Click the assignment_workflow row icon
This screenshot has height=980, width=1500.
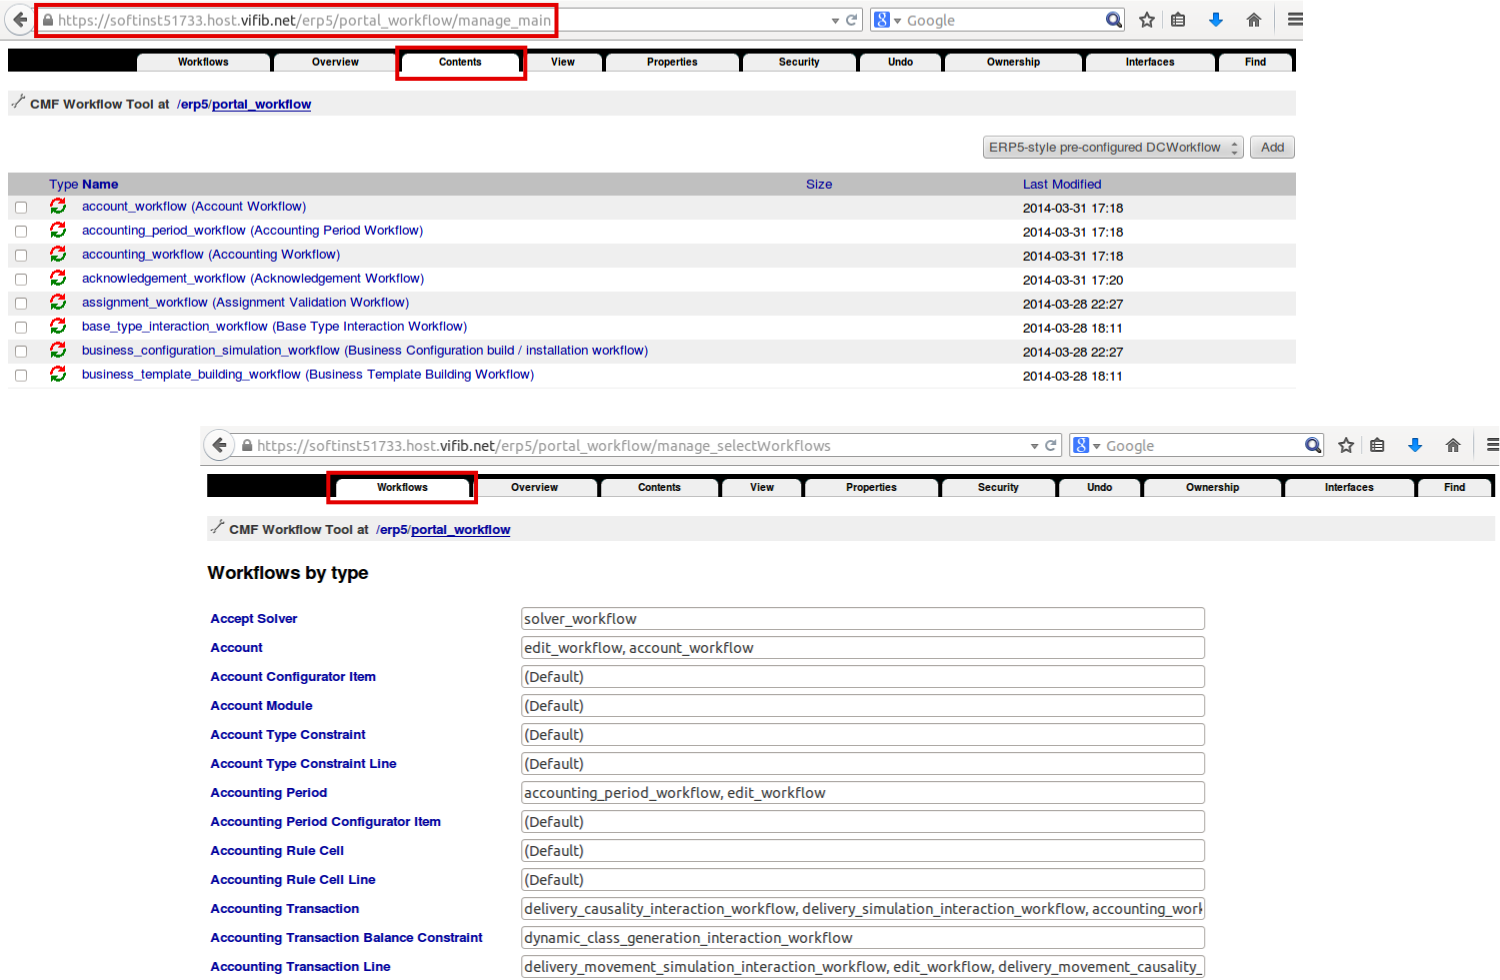tap(58, 302)
